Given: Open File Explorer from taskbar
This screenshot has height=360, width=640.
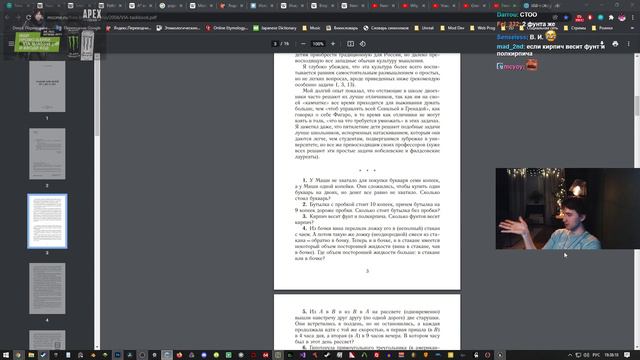Looking at the screenshot, I should 31,355.
